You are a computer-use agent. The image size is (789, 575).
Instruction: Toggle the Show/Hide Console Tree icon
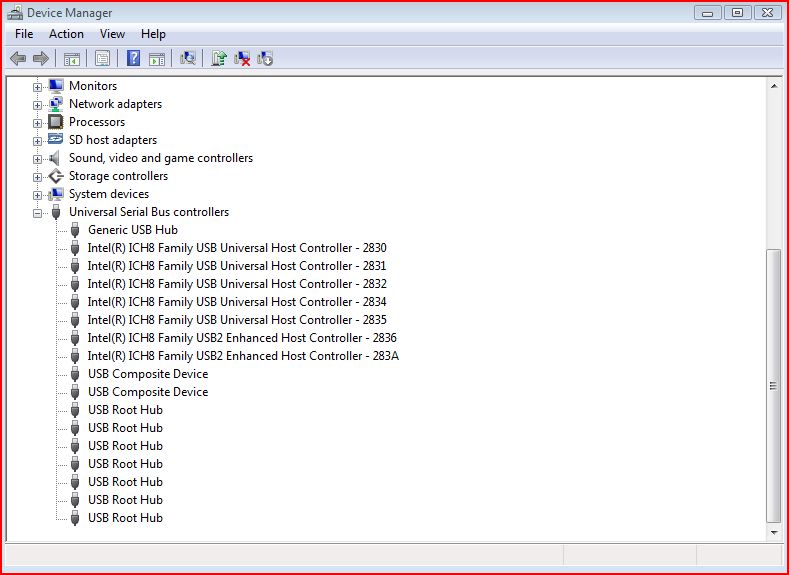click(72, 59)
